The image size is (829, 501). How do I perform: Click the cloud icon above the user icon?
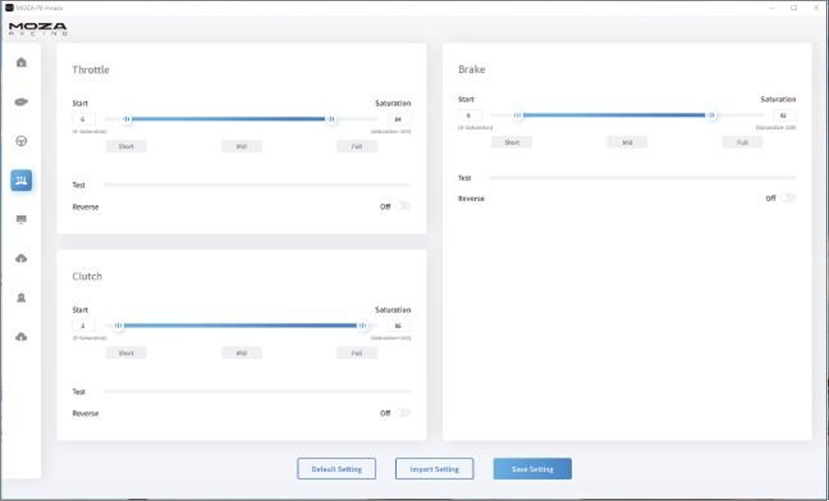click(x=22, y=258)
